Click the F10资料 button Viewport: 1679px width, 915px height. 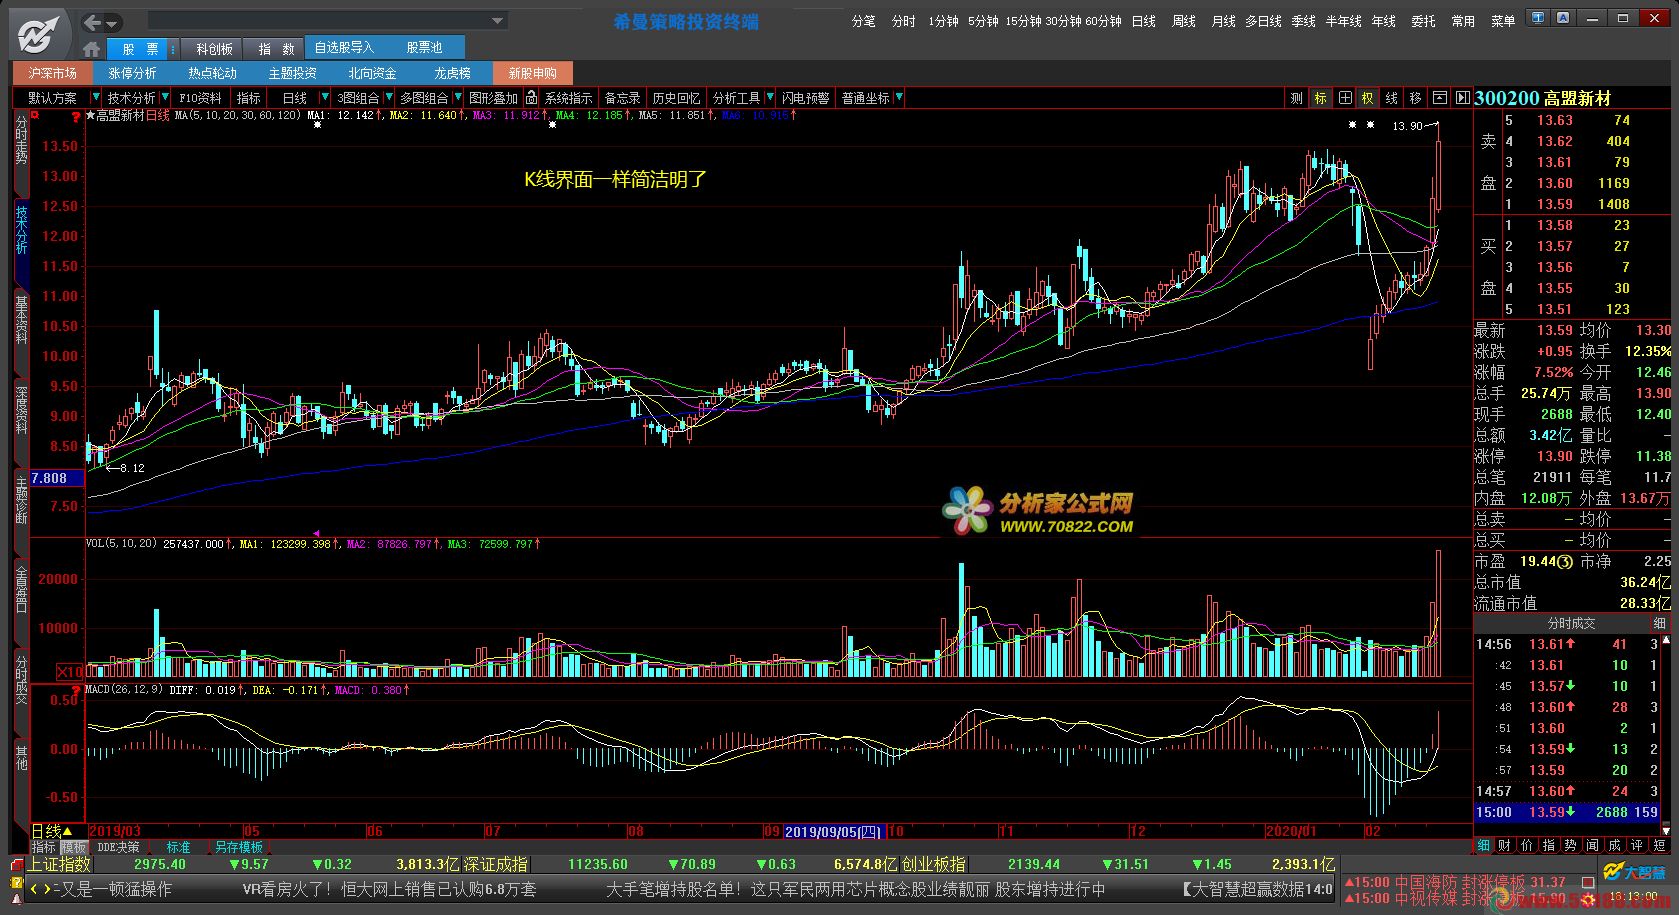coord(200,97)
